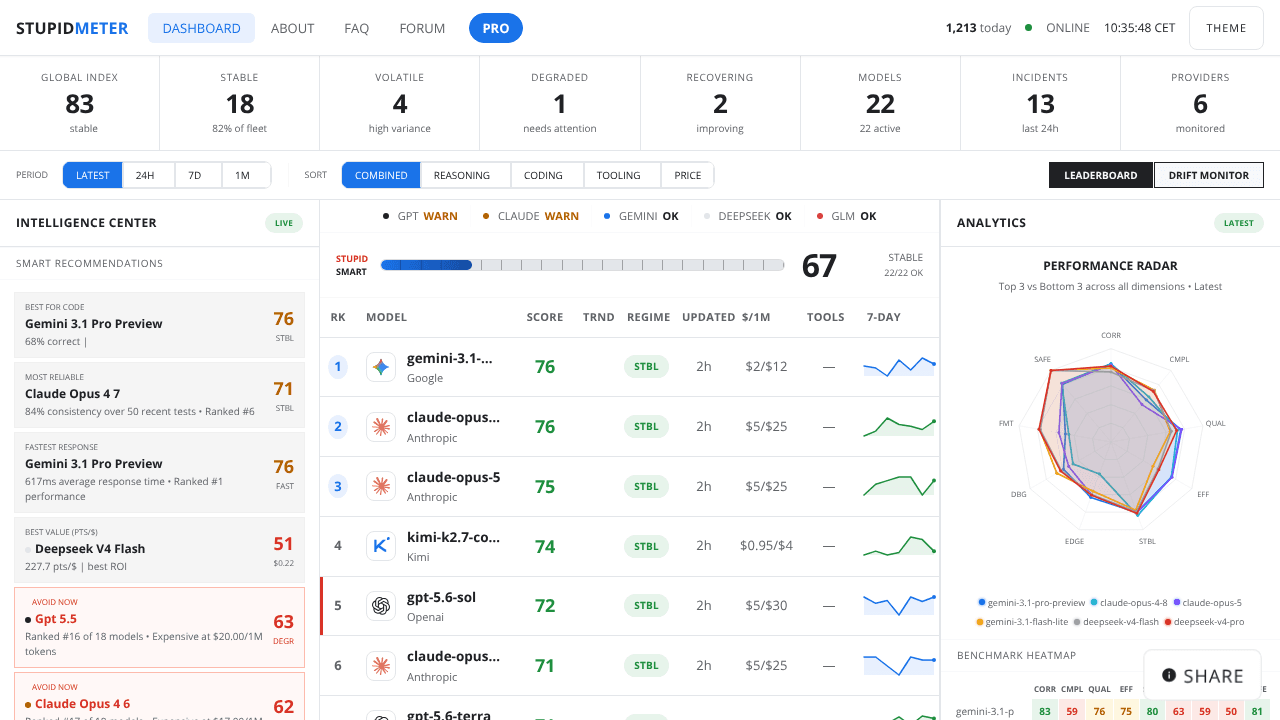Open the Dashboard nav tab

click(x=201, y=28)
